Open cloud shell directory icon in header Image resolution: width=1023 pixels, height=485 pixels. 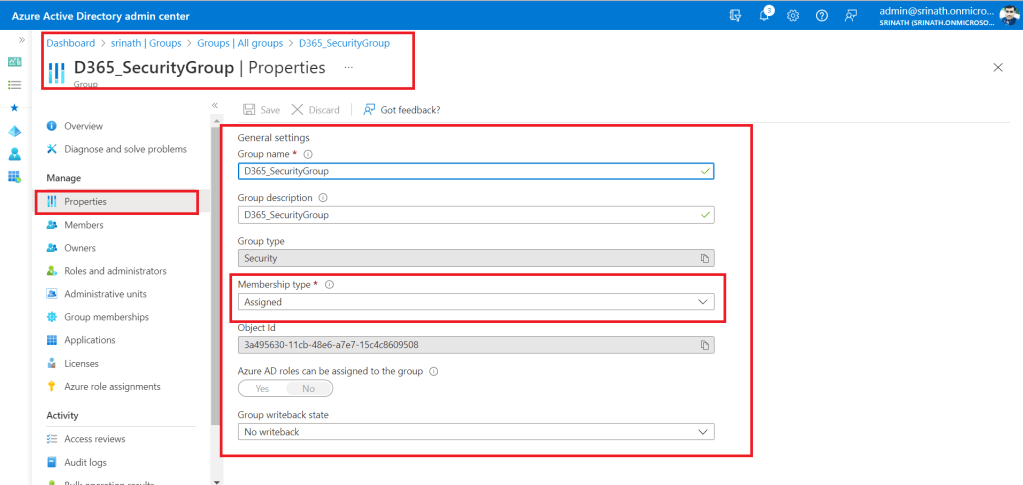click(x=736, y=16)
